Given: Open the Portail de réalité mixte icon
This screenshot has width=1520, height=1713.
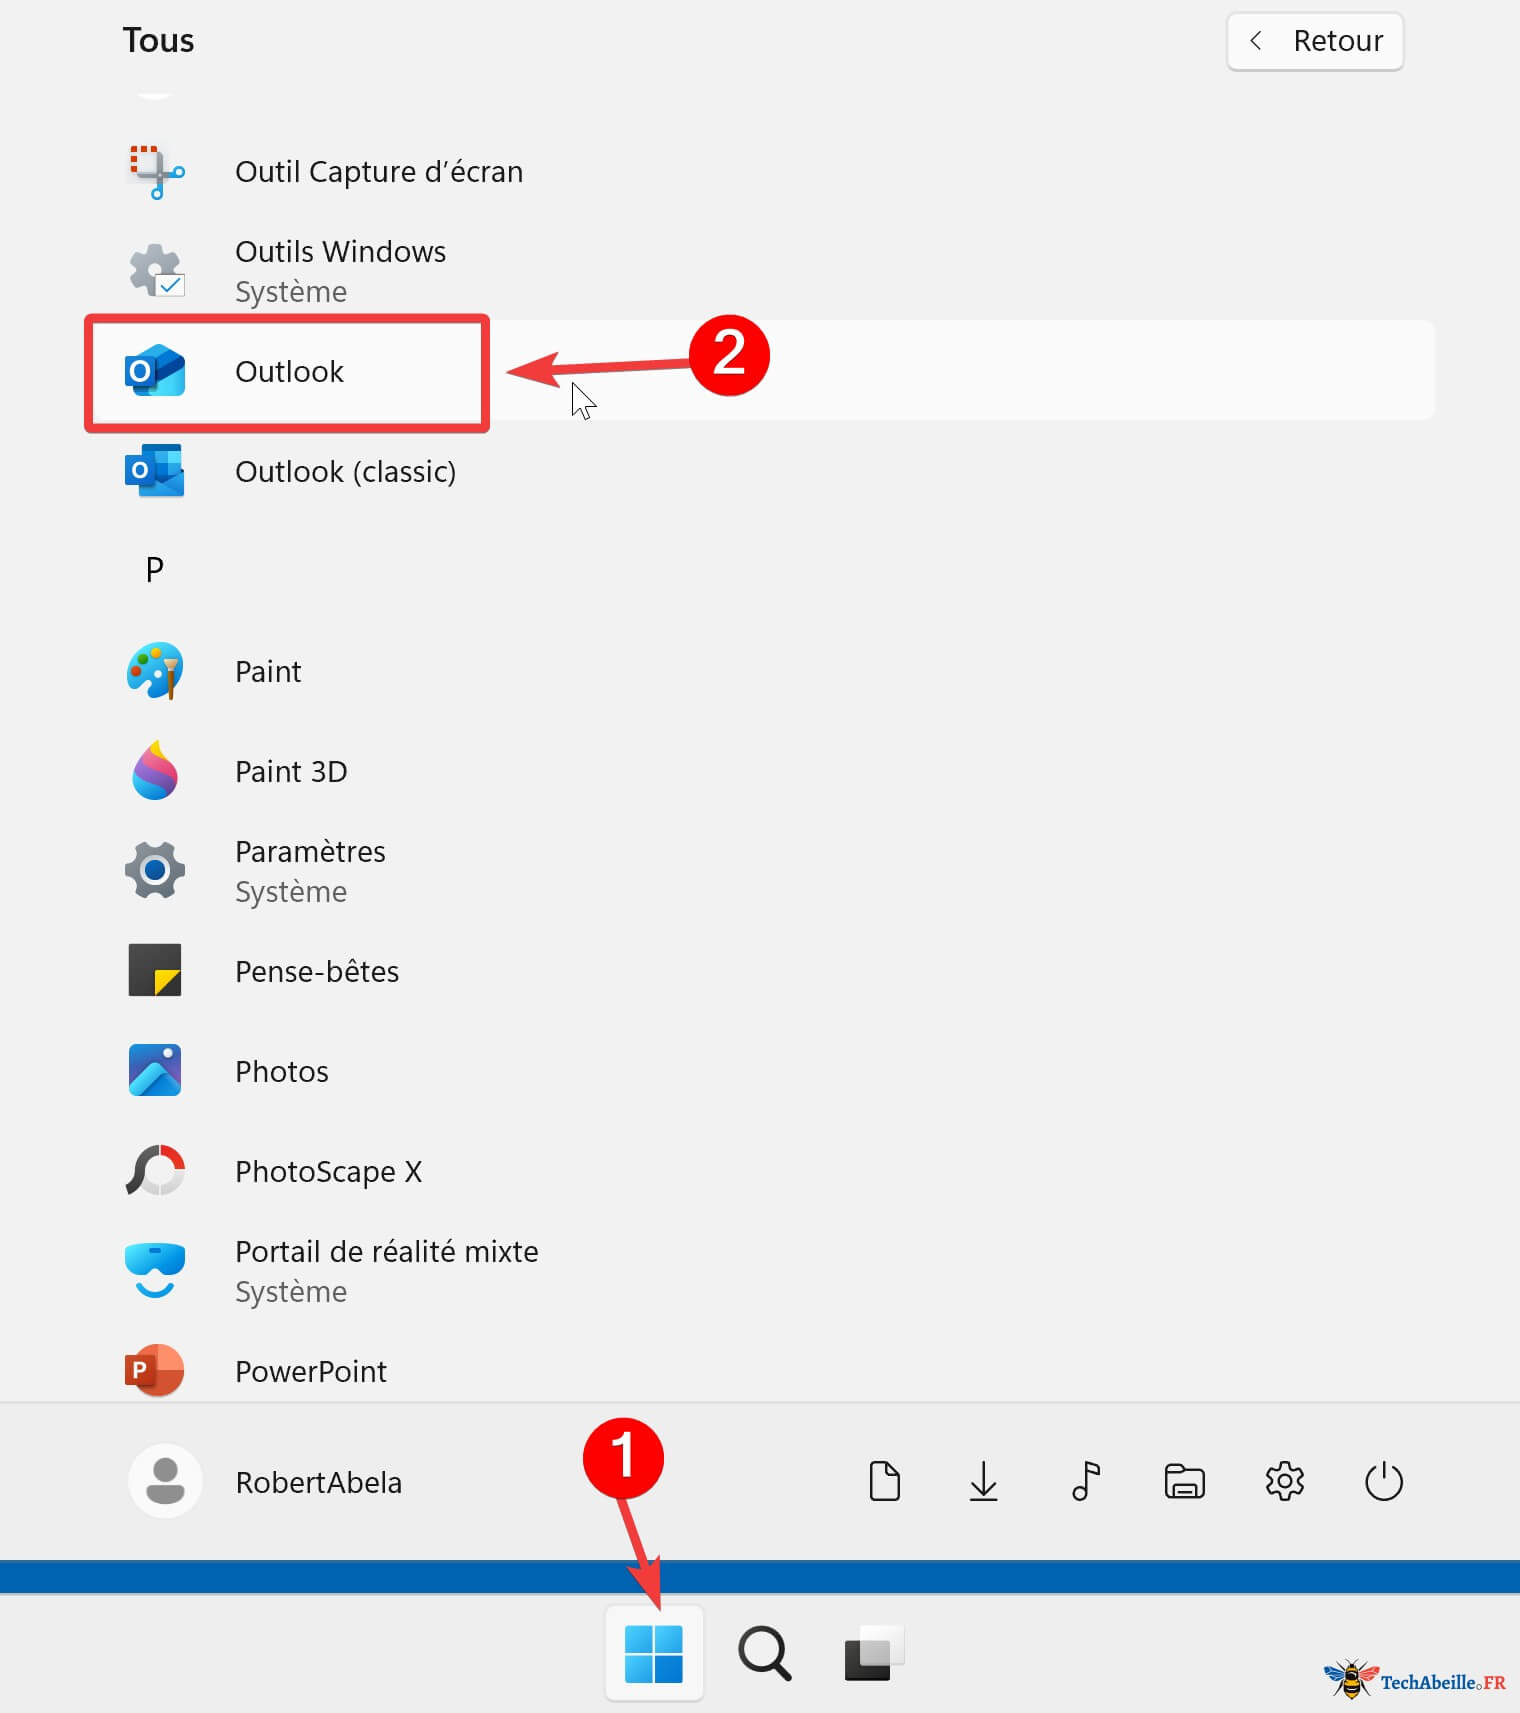Looking at the screenshot, I should [x=155, y=1270].
